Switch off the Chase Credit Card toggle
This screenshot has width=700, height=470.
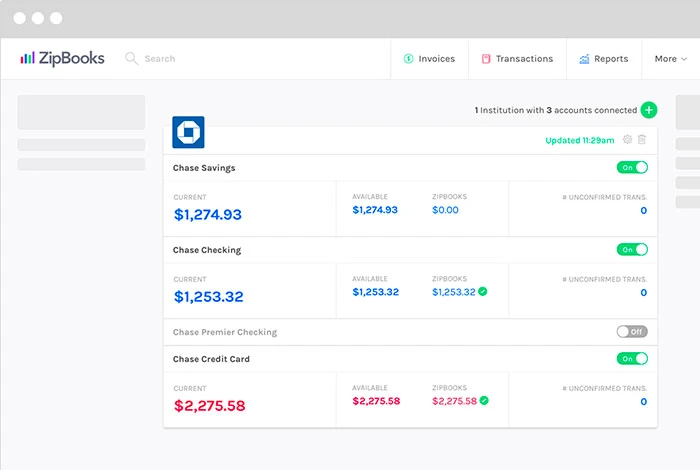click(x=632, y=359)
